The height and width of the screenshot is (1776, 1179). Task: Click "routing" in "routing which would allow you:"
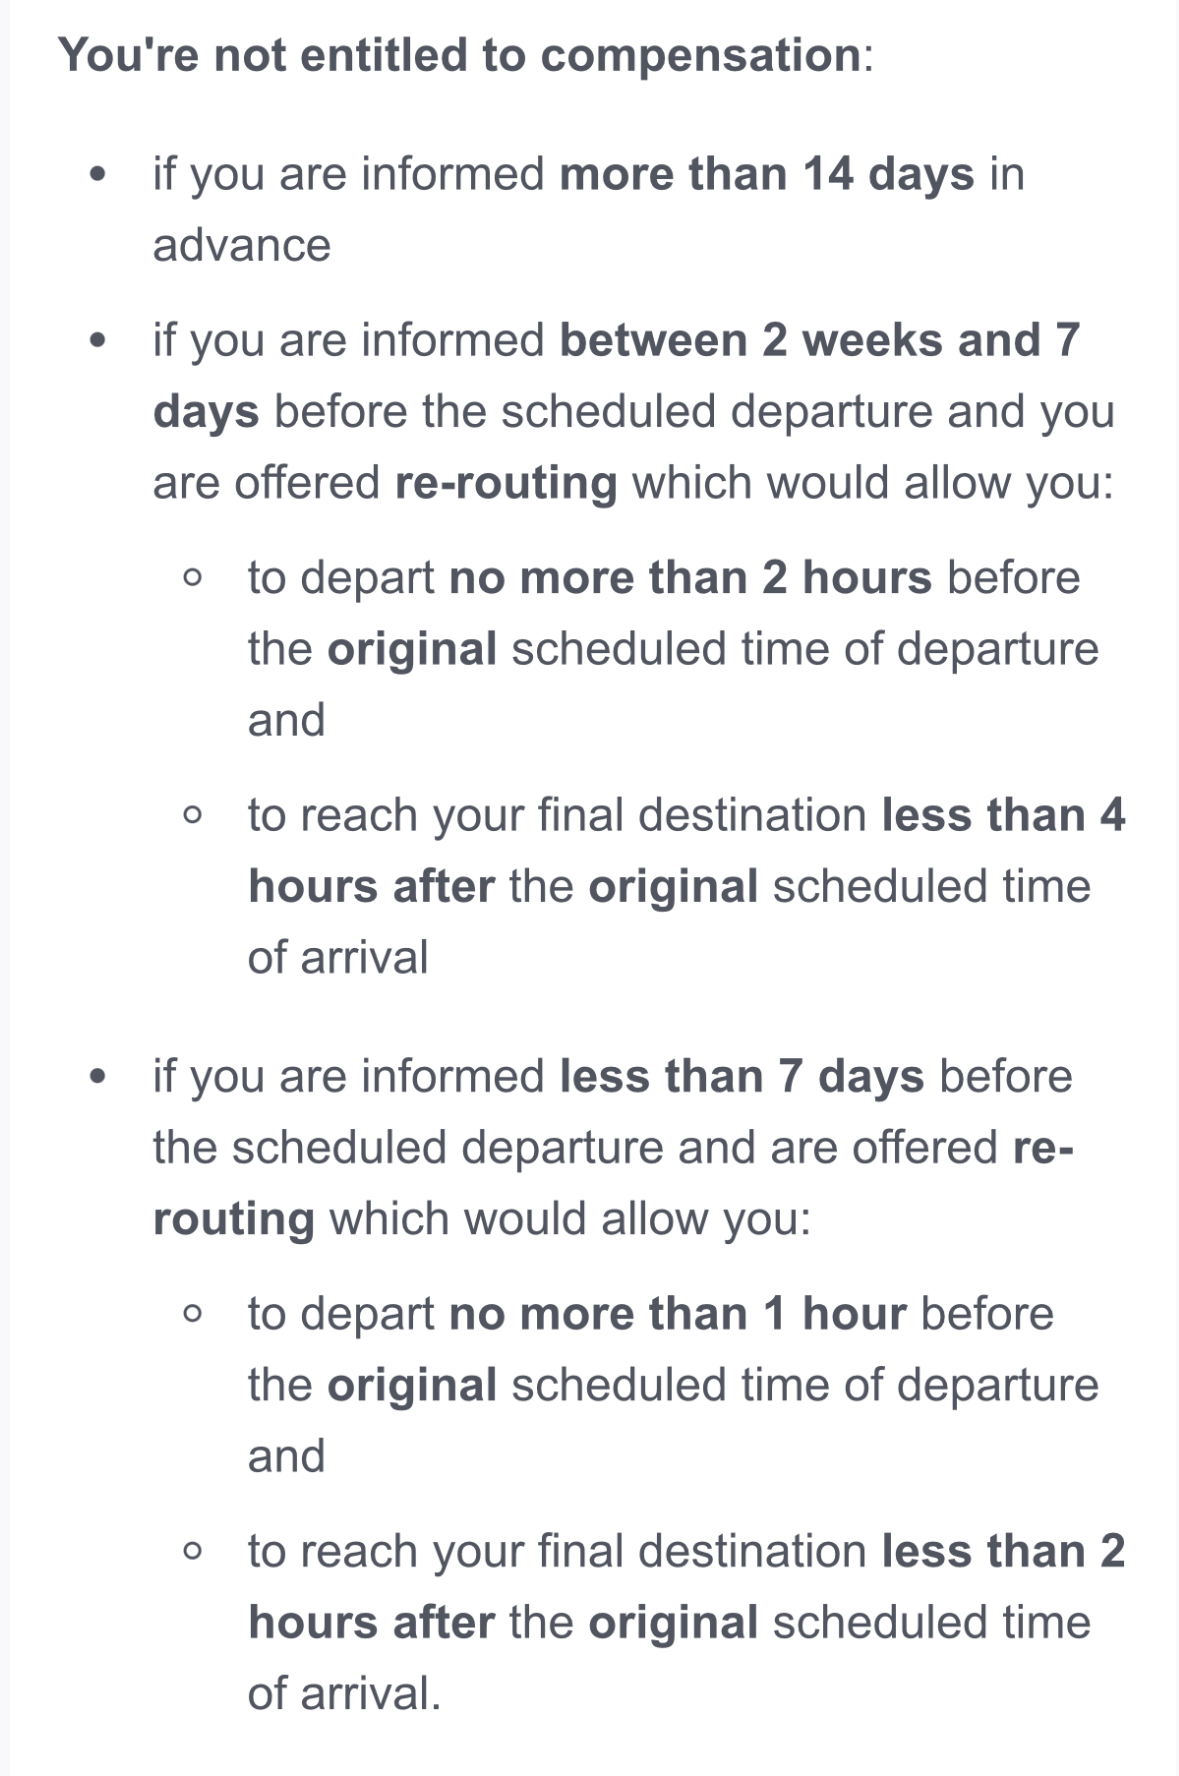point(233,1220)
